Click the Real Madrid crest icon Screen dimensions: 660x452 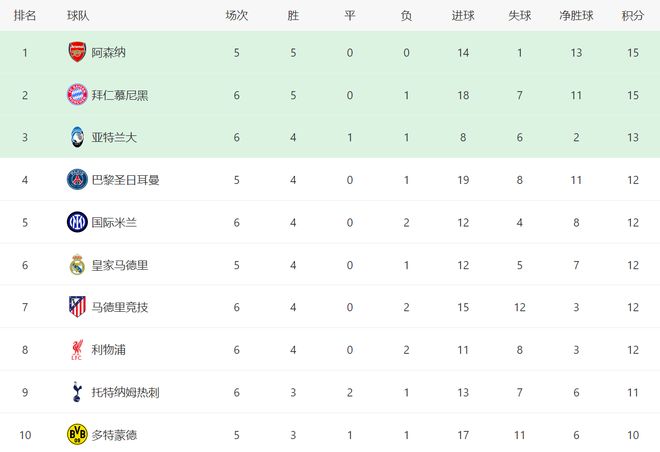click(77, 265)
